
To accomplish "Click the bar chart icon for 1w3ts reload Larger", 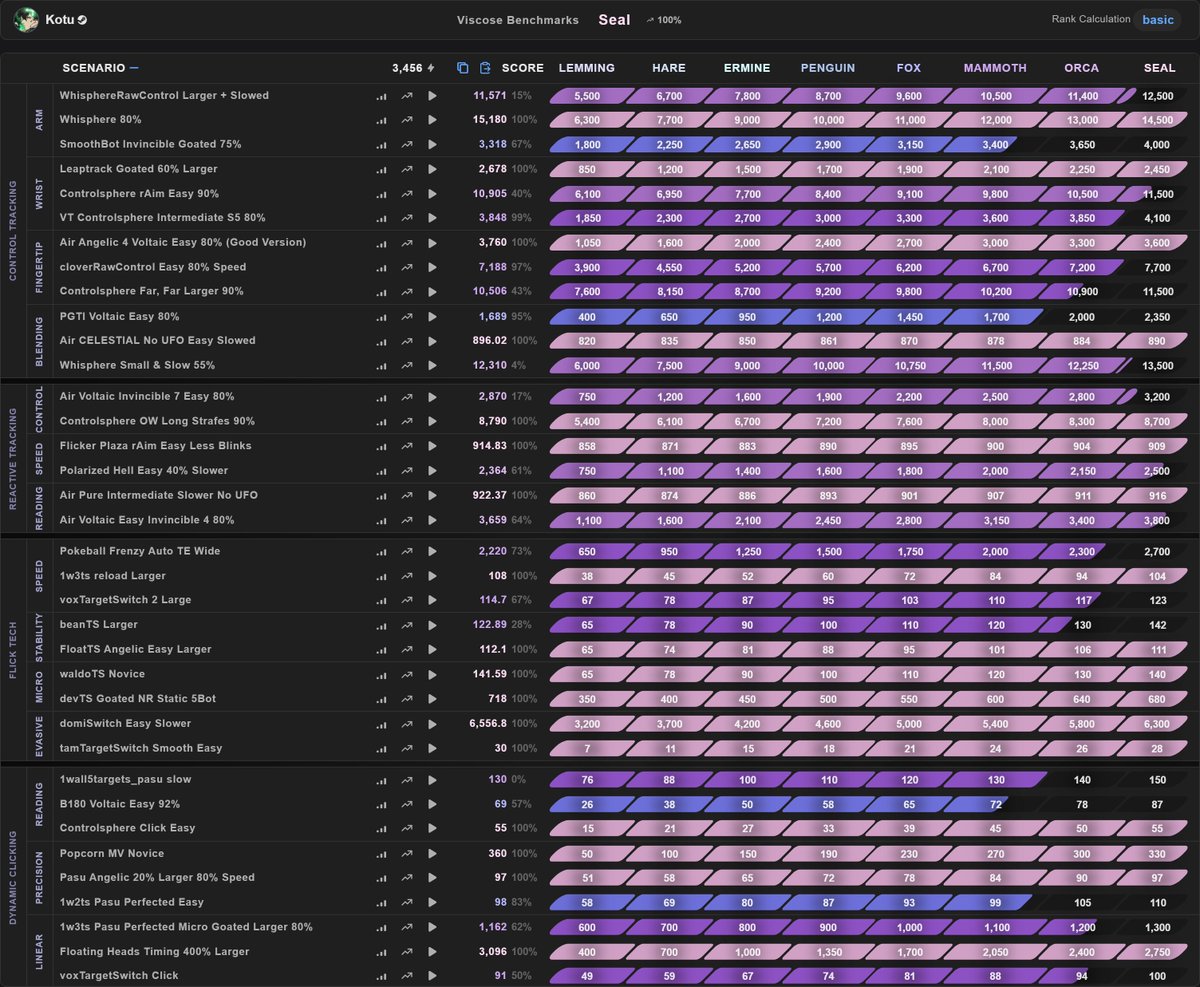I will click(x=381, y=575).
